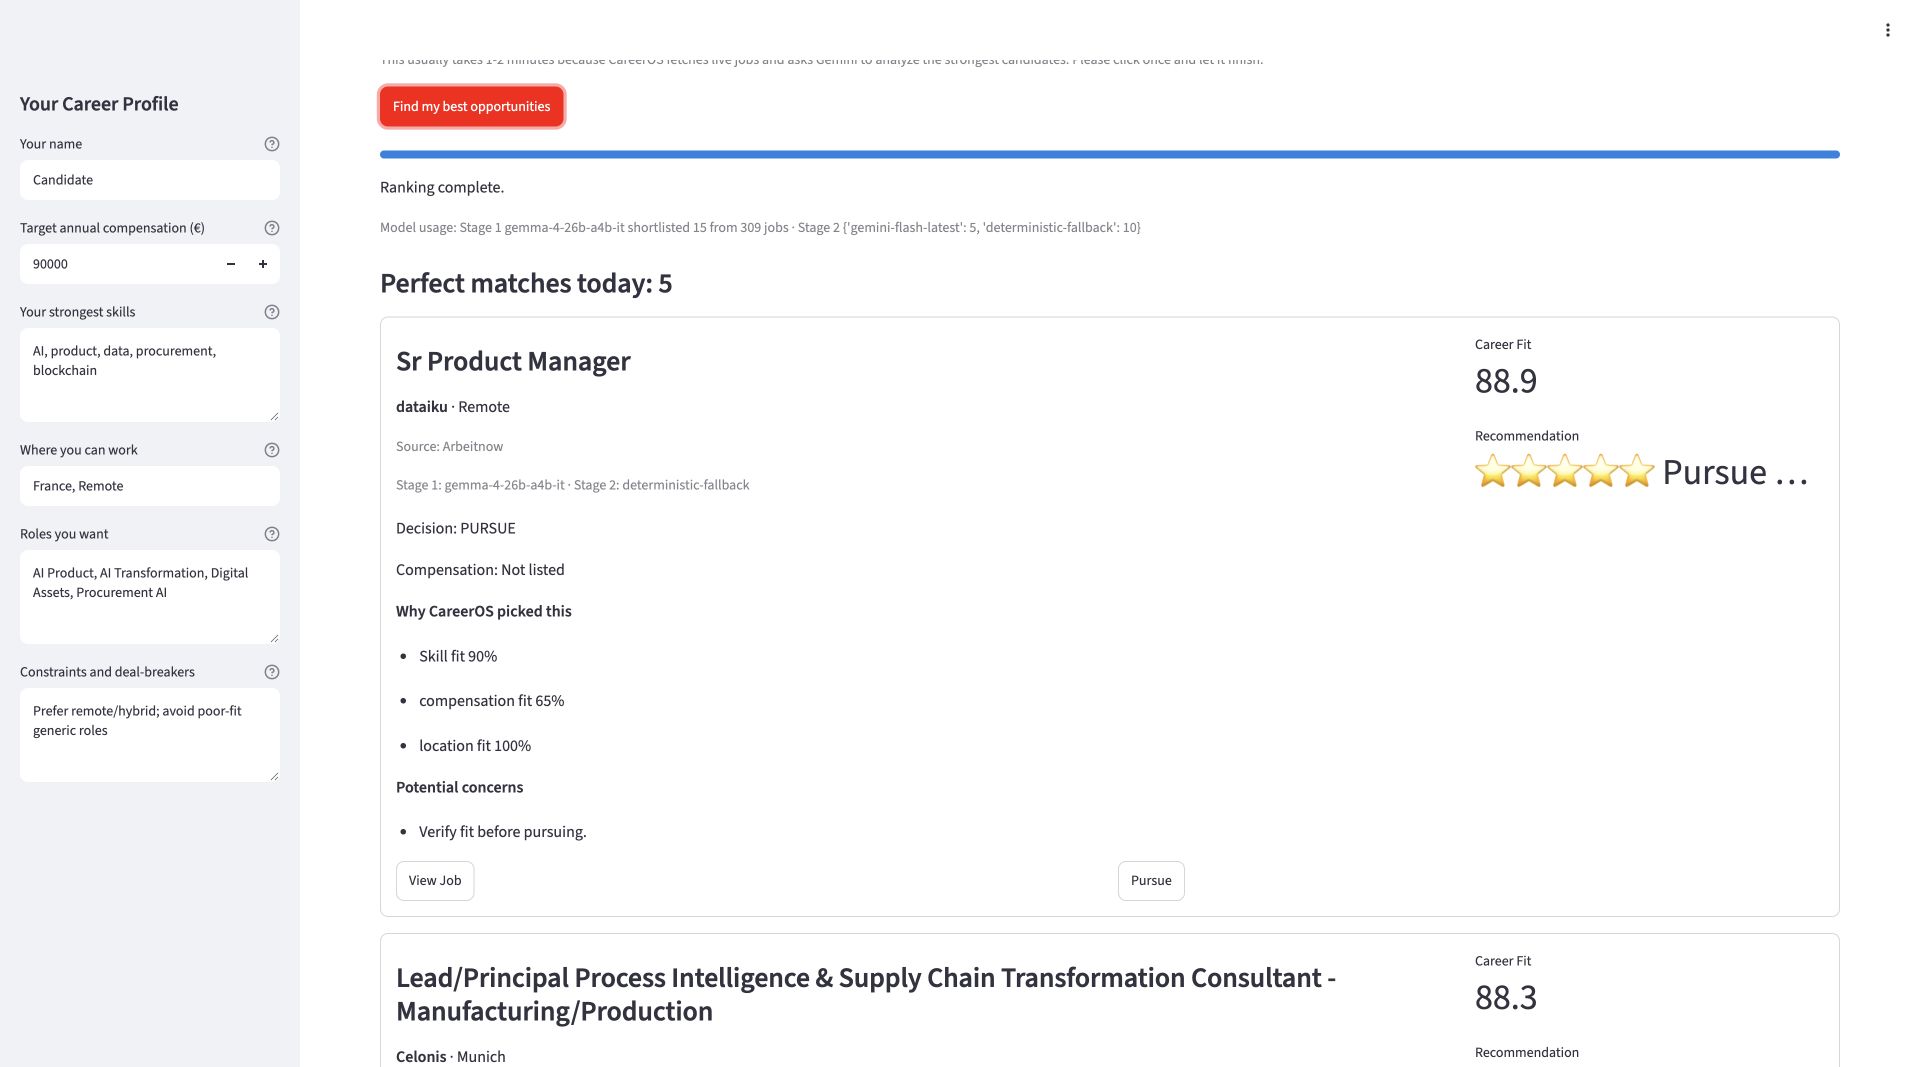The height and width of the screenshot is (1067, 1920).
Task: Open help icon for Your strongest skills
Action: click(x=271, y=312)
